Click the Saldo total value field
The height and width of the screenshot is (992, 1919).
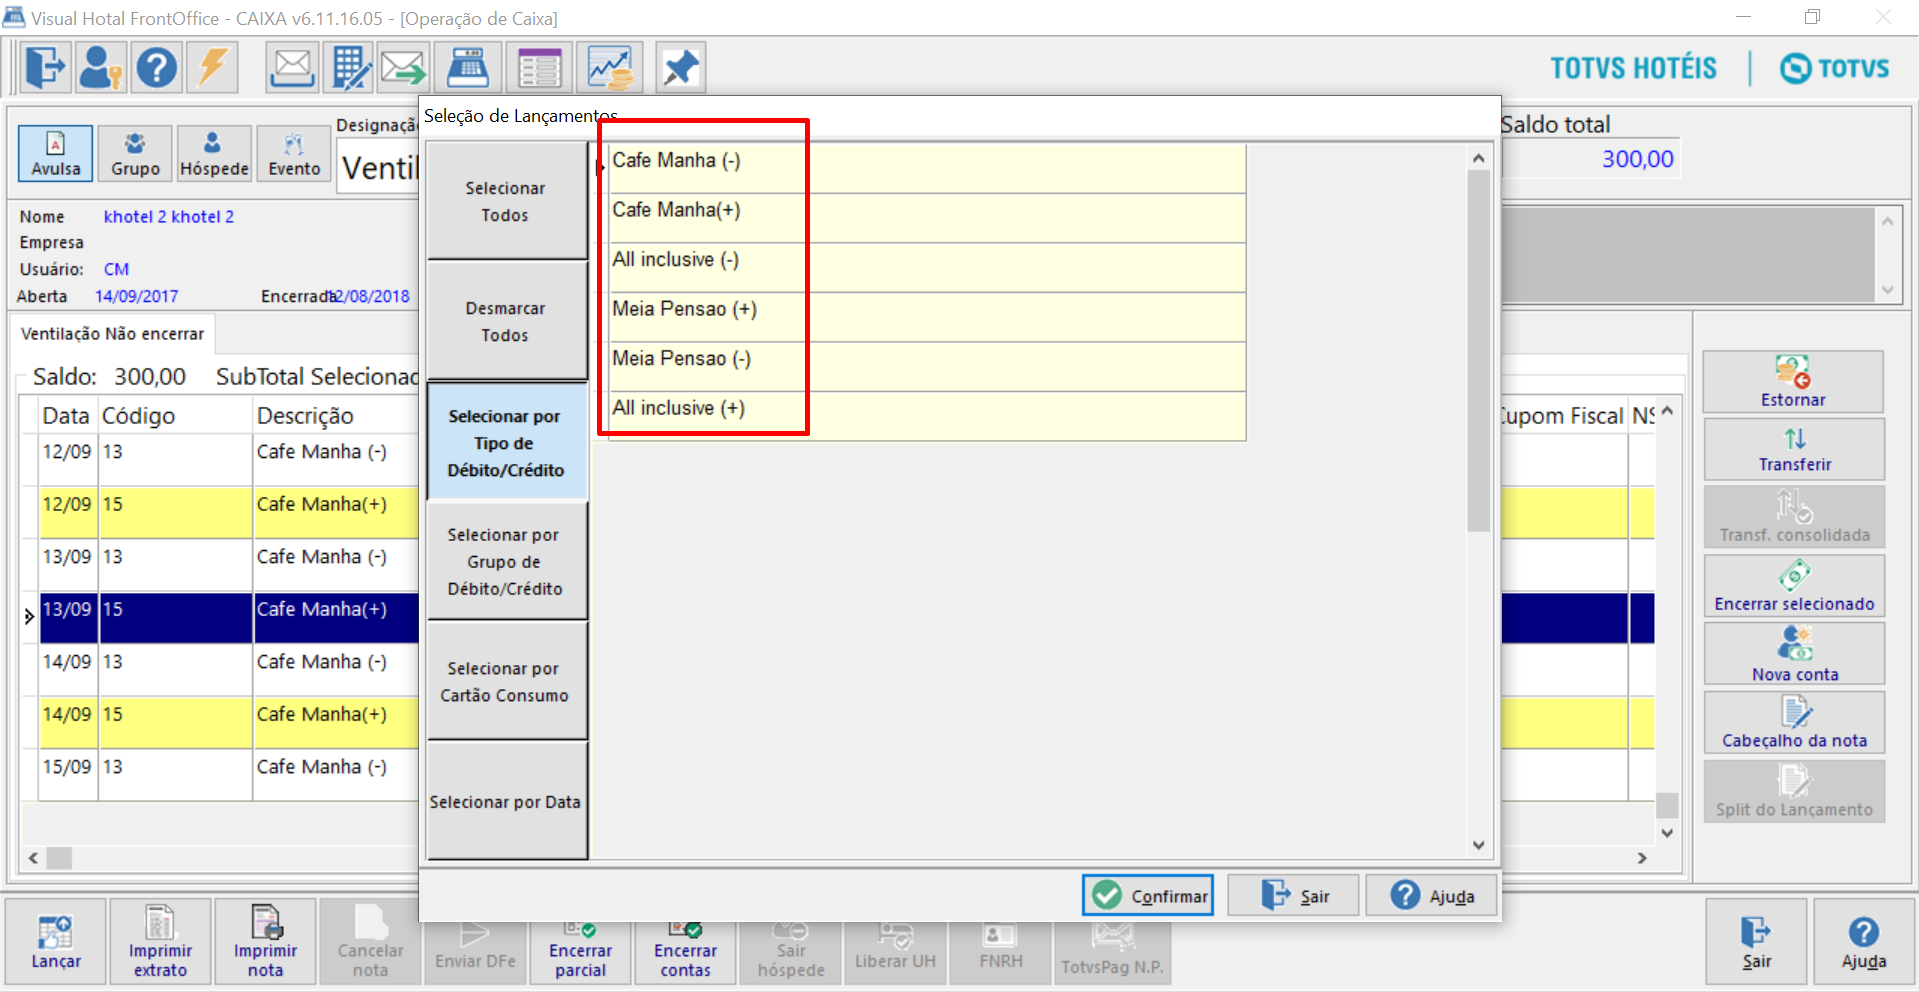point(1590,159)
